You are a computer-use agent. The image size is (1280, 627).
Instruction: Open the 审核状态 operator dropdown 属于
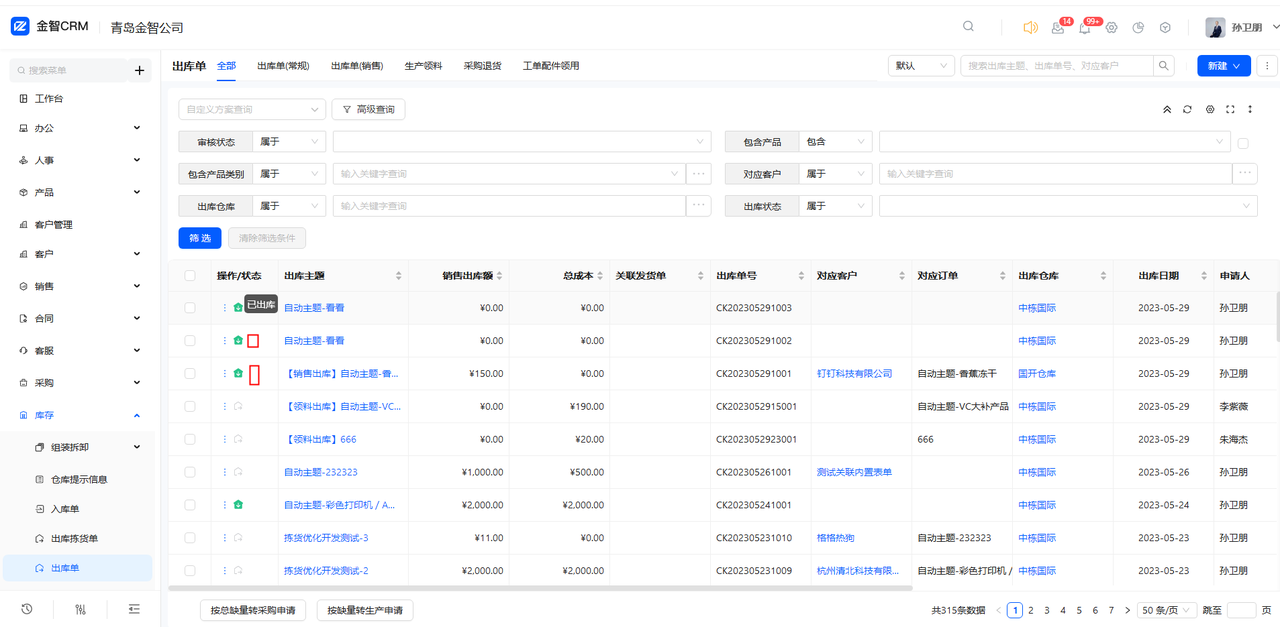click(x=289, y=142)
